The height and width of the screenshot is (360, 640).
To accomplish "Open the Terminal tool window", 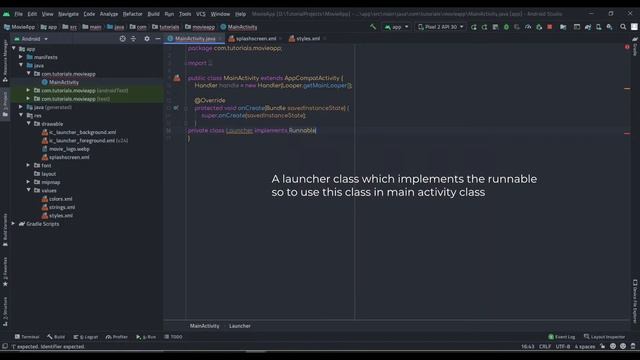I will tap(27, 337).
